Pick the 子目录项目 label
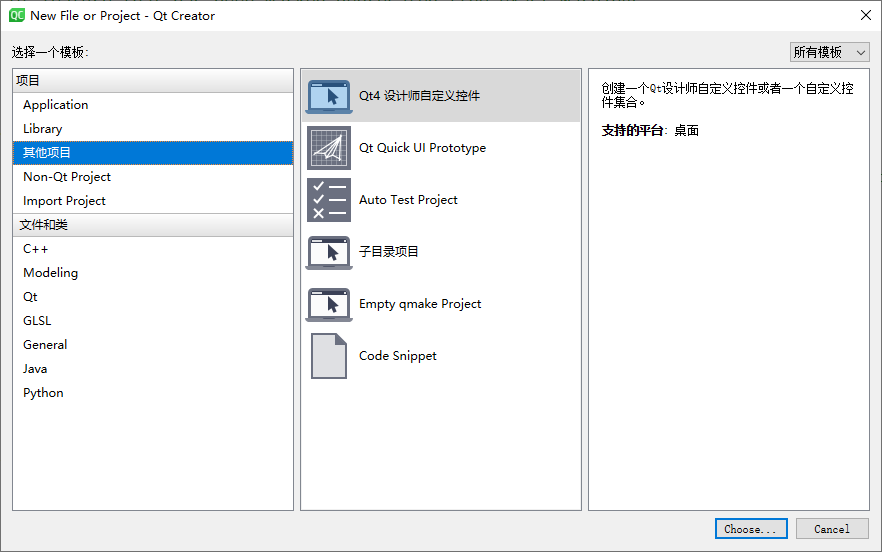This screenshot has height=552, width=882. pos(389,252)
